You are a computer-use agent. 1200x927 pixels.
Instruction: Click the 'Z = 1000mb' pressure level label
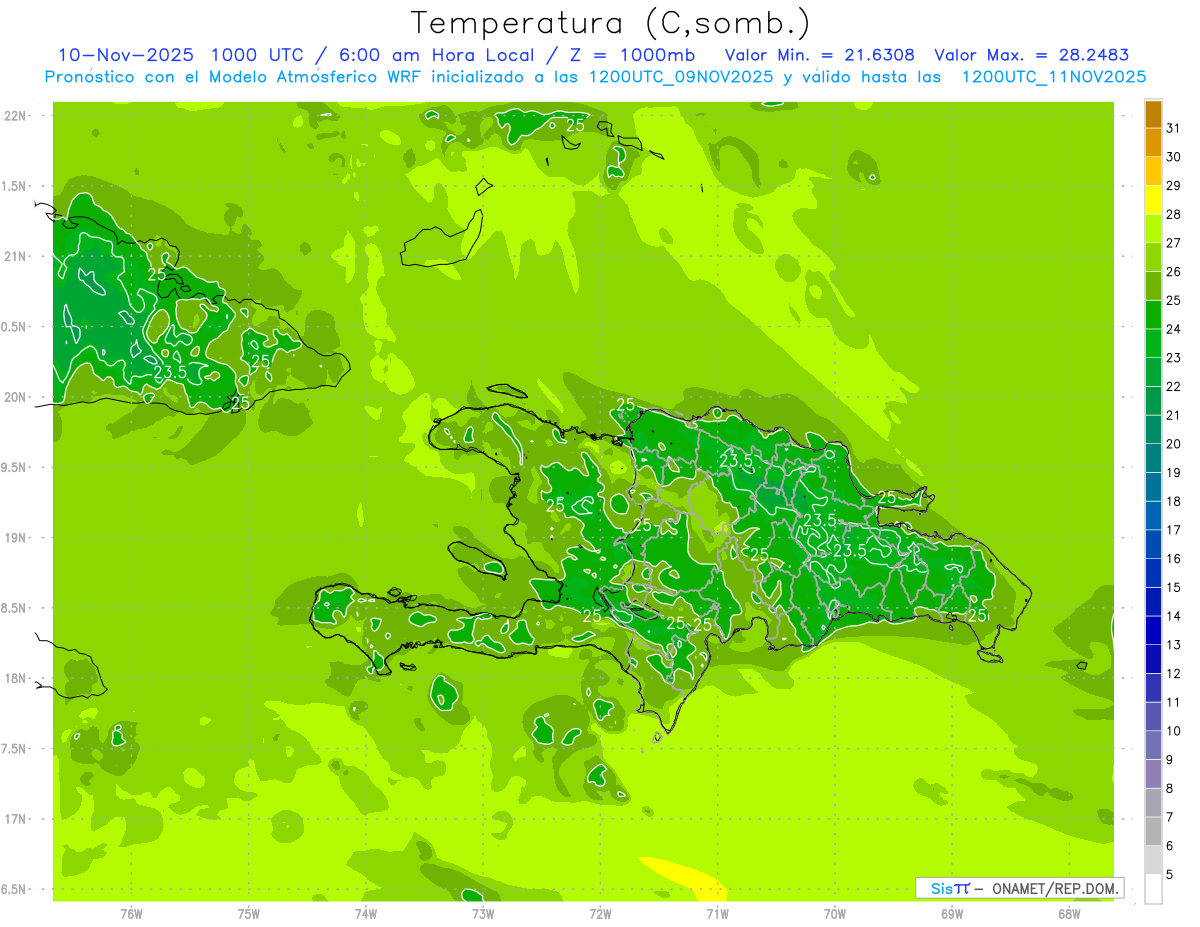(x=634, y=55)
